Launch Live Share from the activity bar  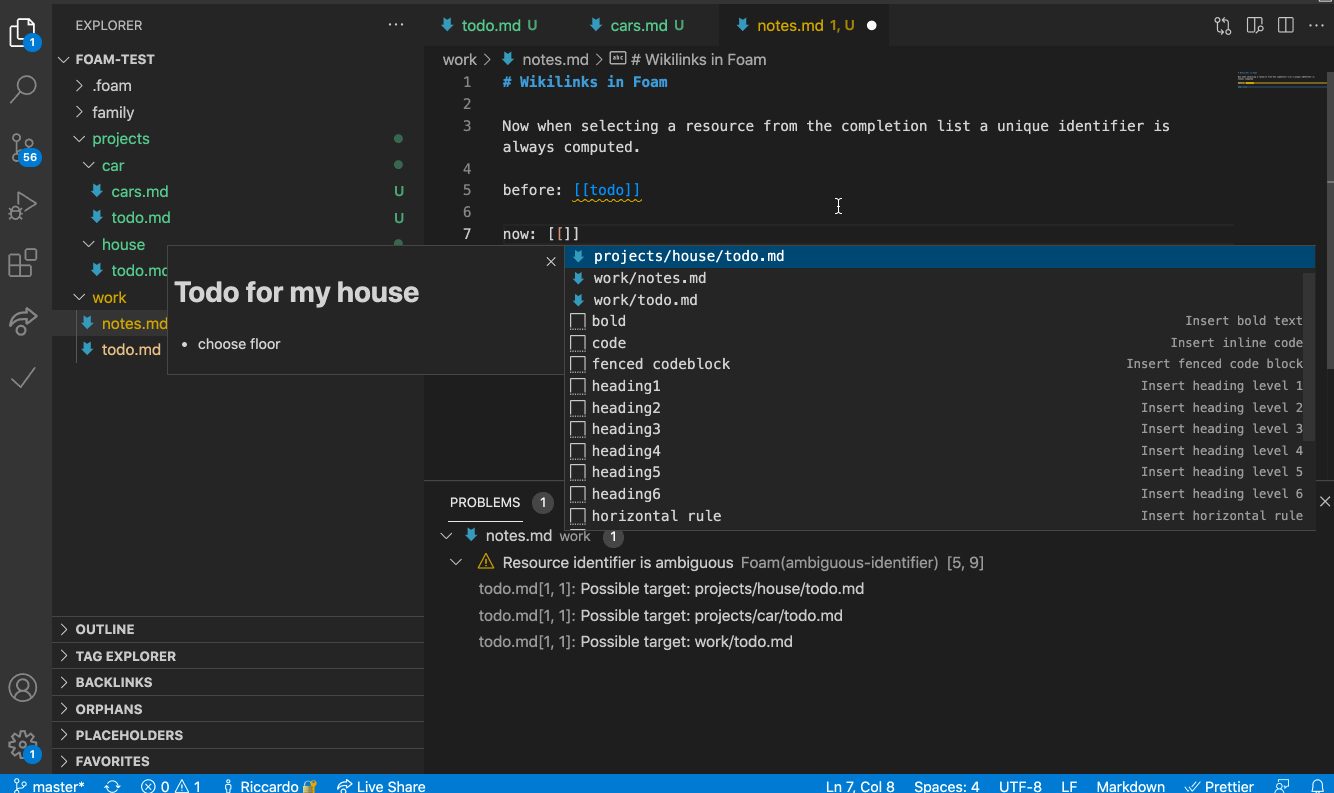[22, 320]
